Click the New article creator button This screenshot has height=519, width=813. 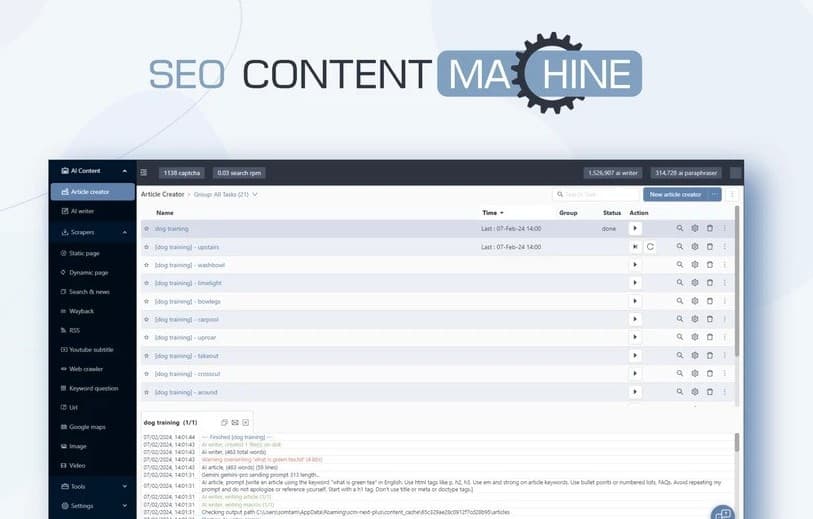pyautogui.click(x=676, y=194)
